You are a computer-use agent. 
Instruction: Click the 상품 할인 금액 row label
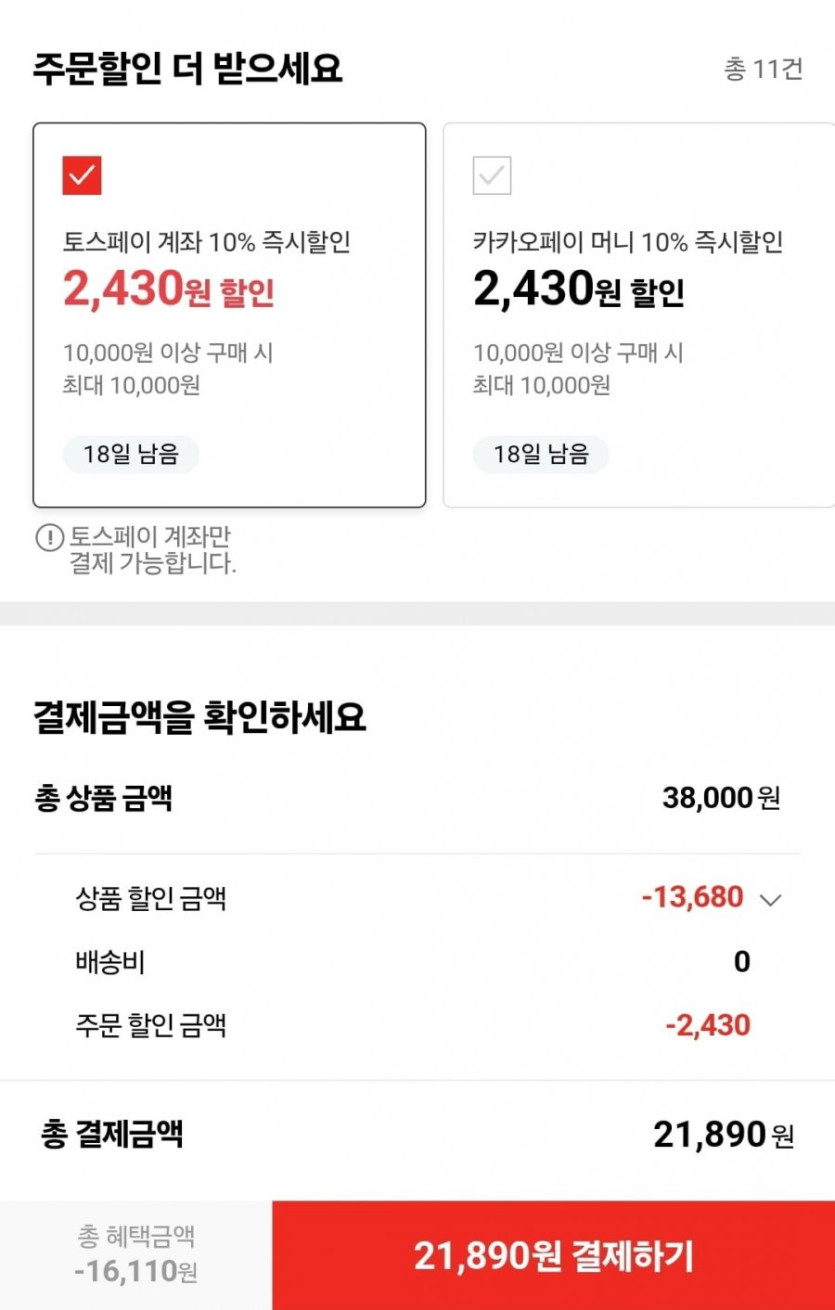click(151, 898)
